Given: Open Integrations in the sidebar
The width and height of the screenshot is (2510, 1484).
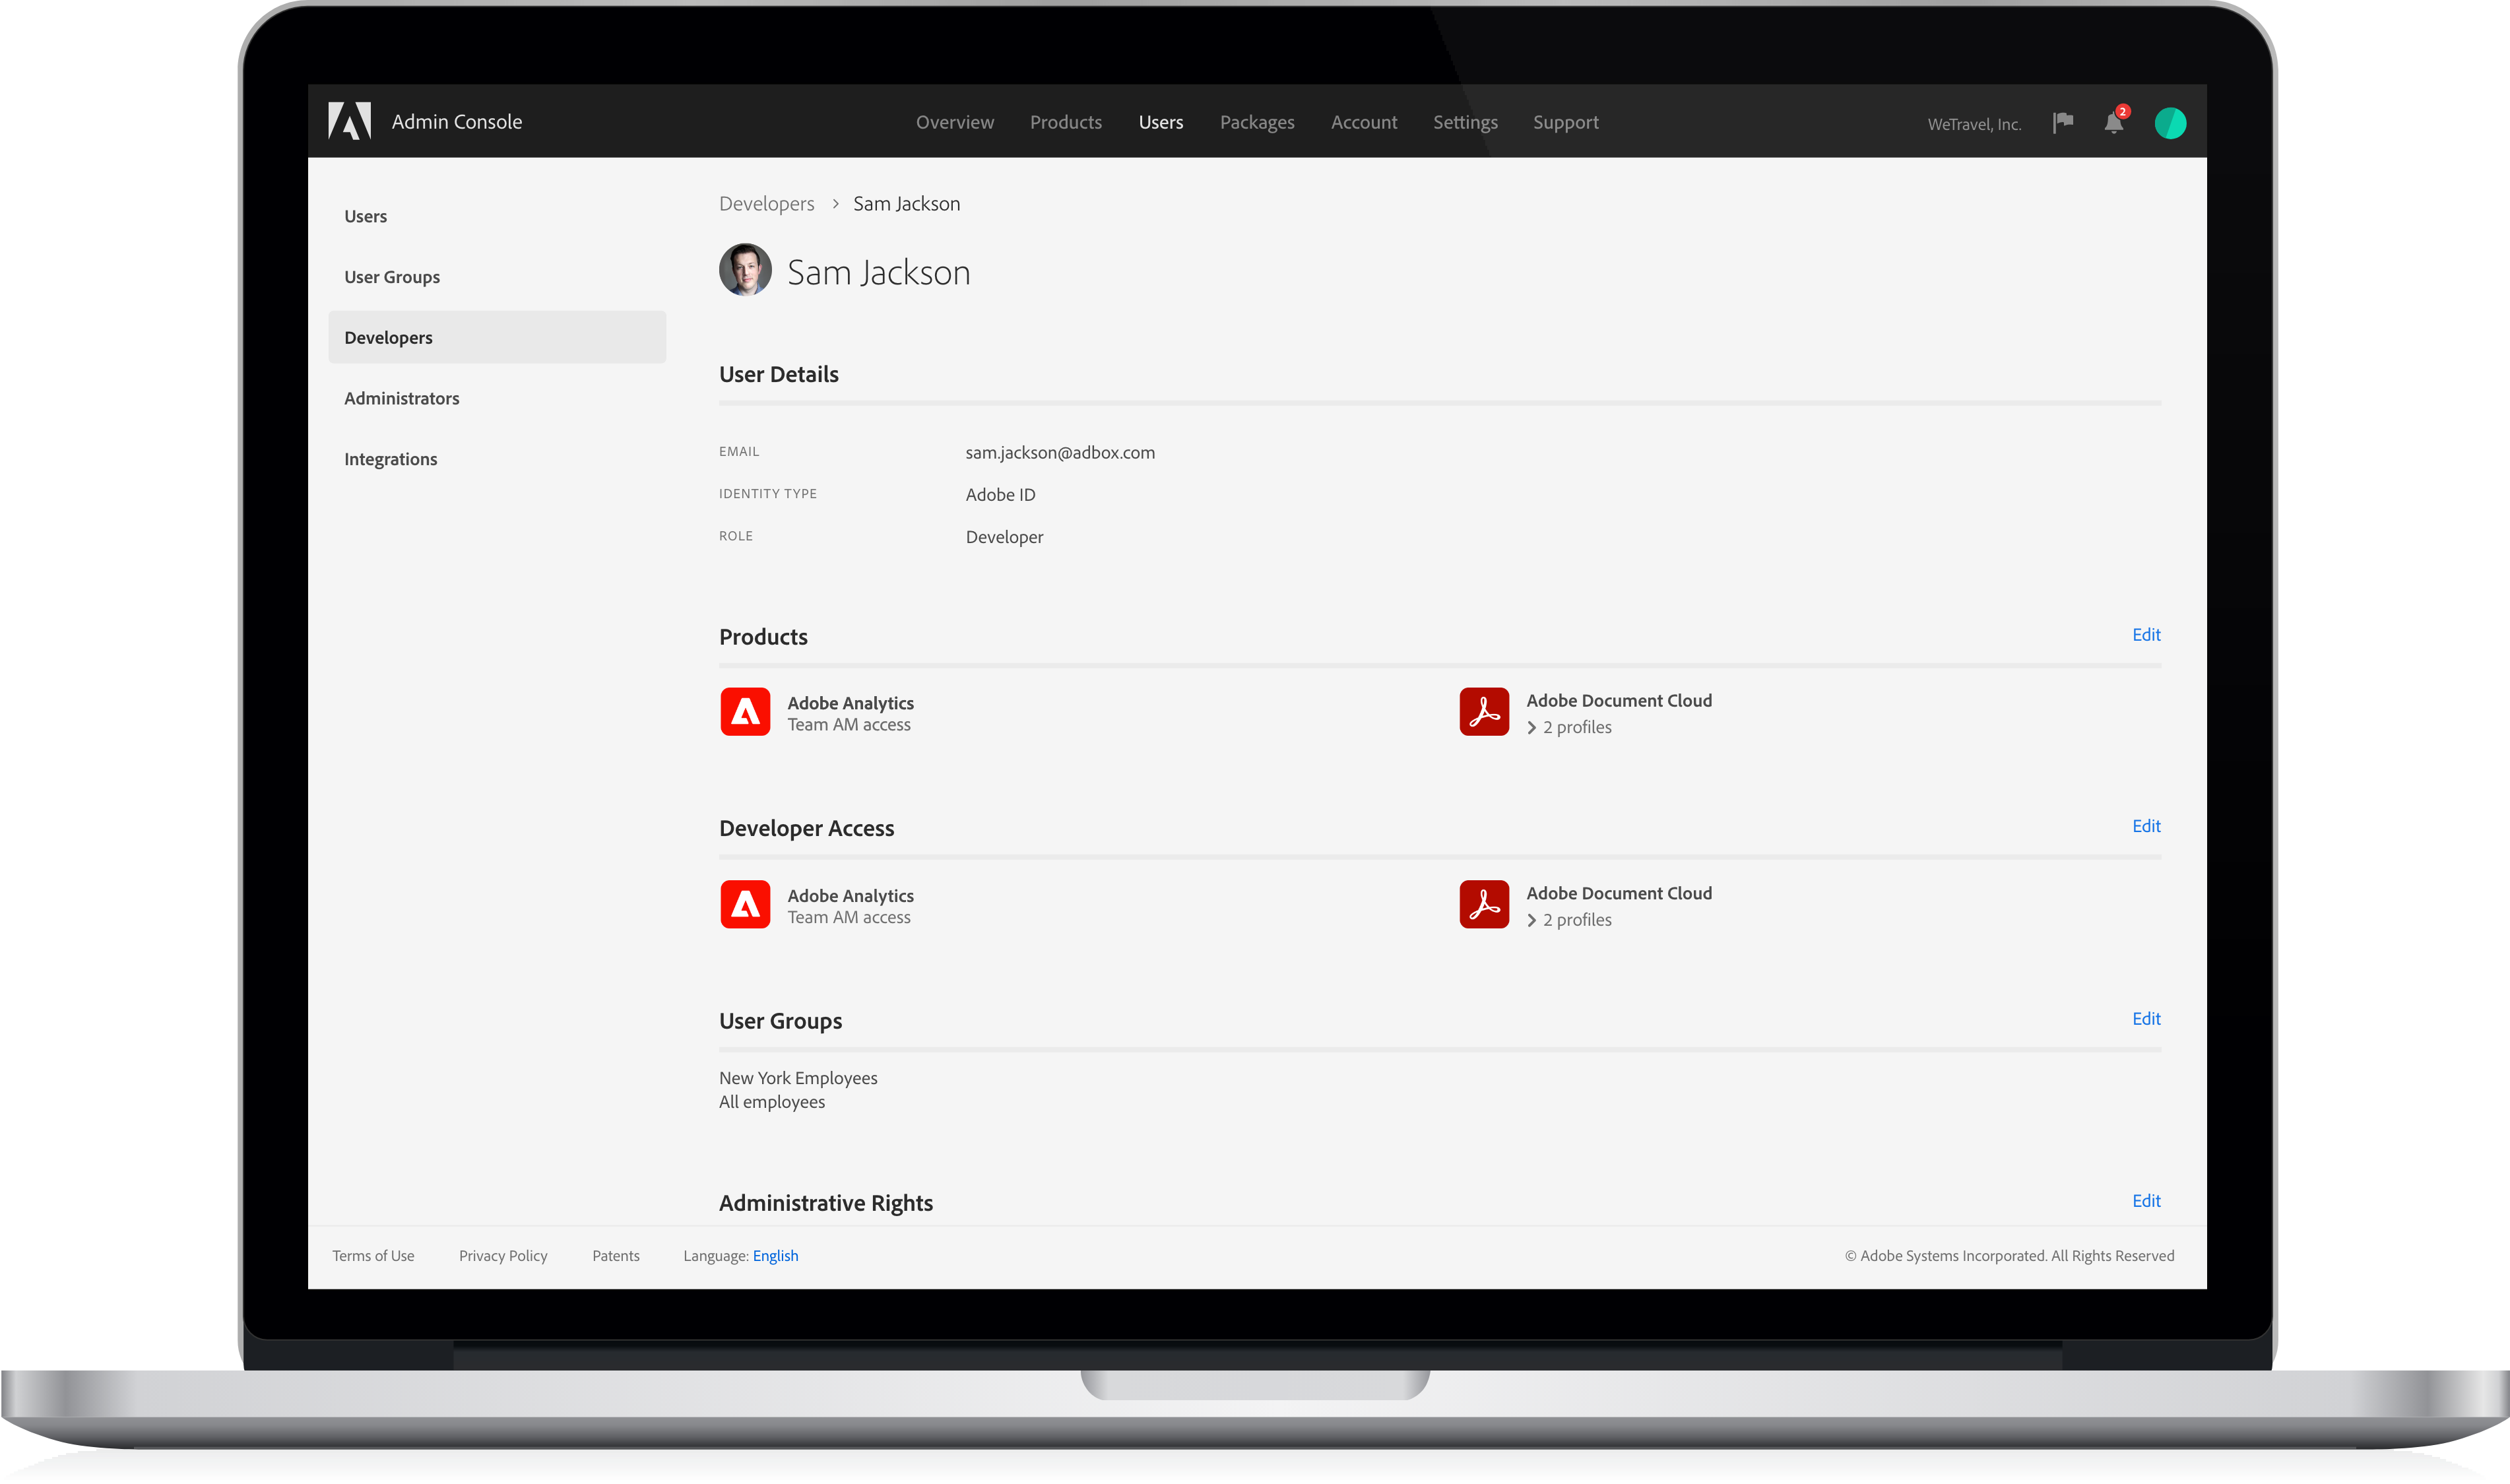Looking at the screenshot, I should [497, 459].
